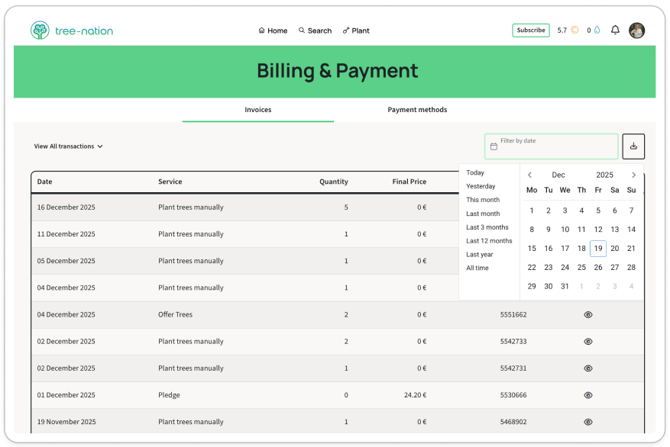Screen dimensions: 670x447
Task: View invoice 5542733 with eye icon
Action: pyautogui.click(x=588, y=342)
